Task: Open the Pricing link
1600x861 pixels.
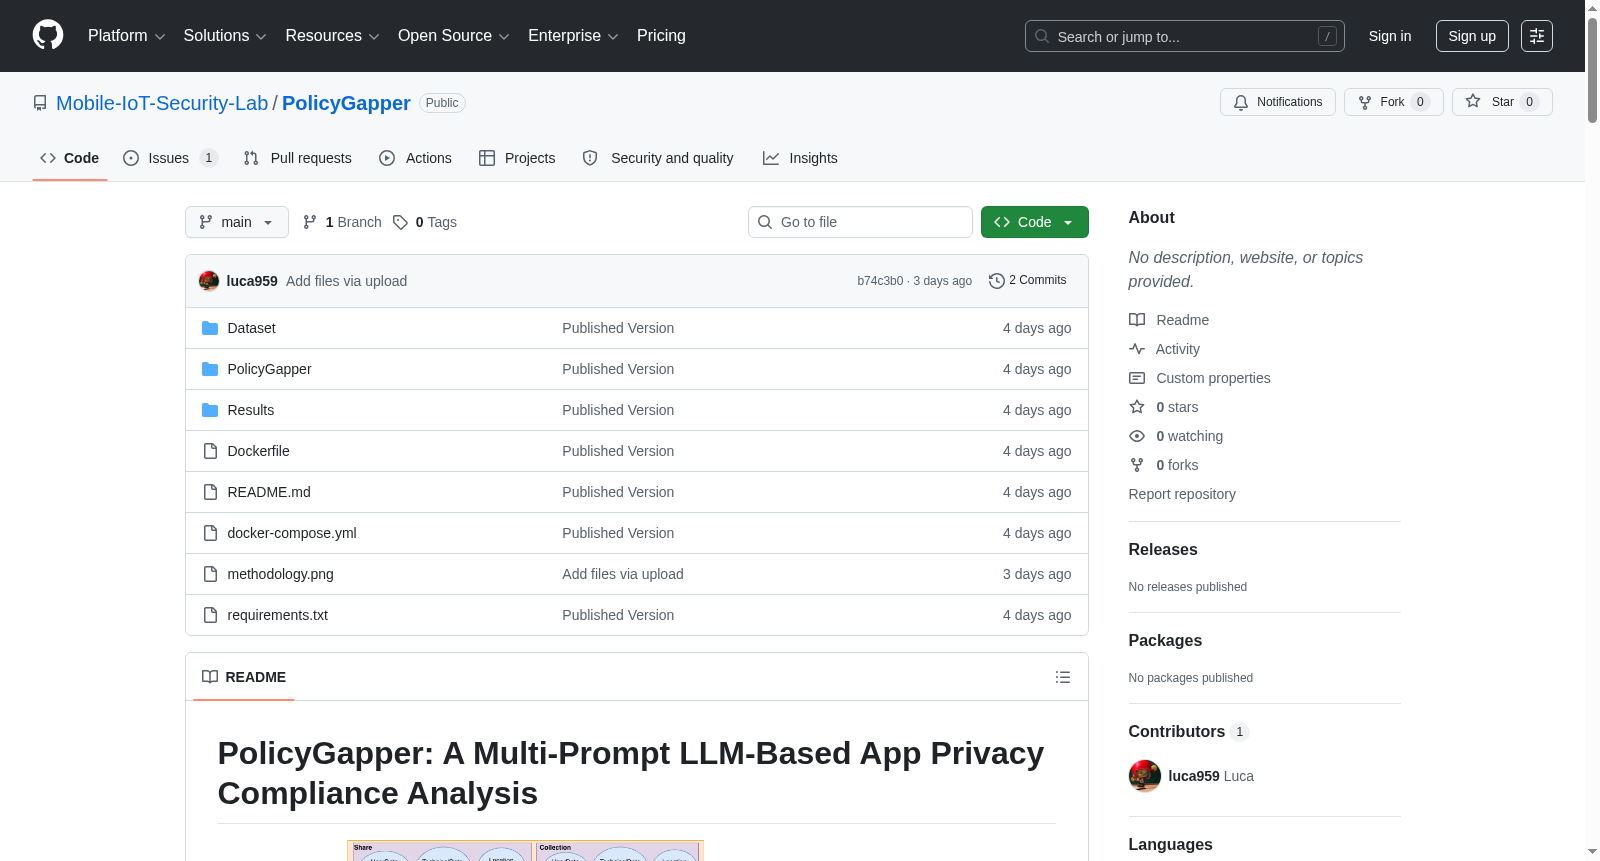Action: (x=661, y=36)
